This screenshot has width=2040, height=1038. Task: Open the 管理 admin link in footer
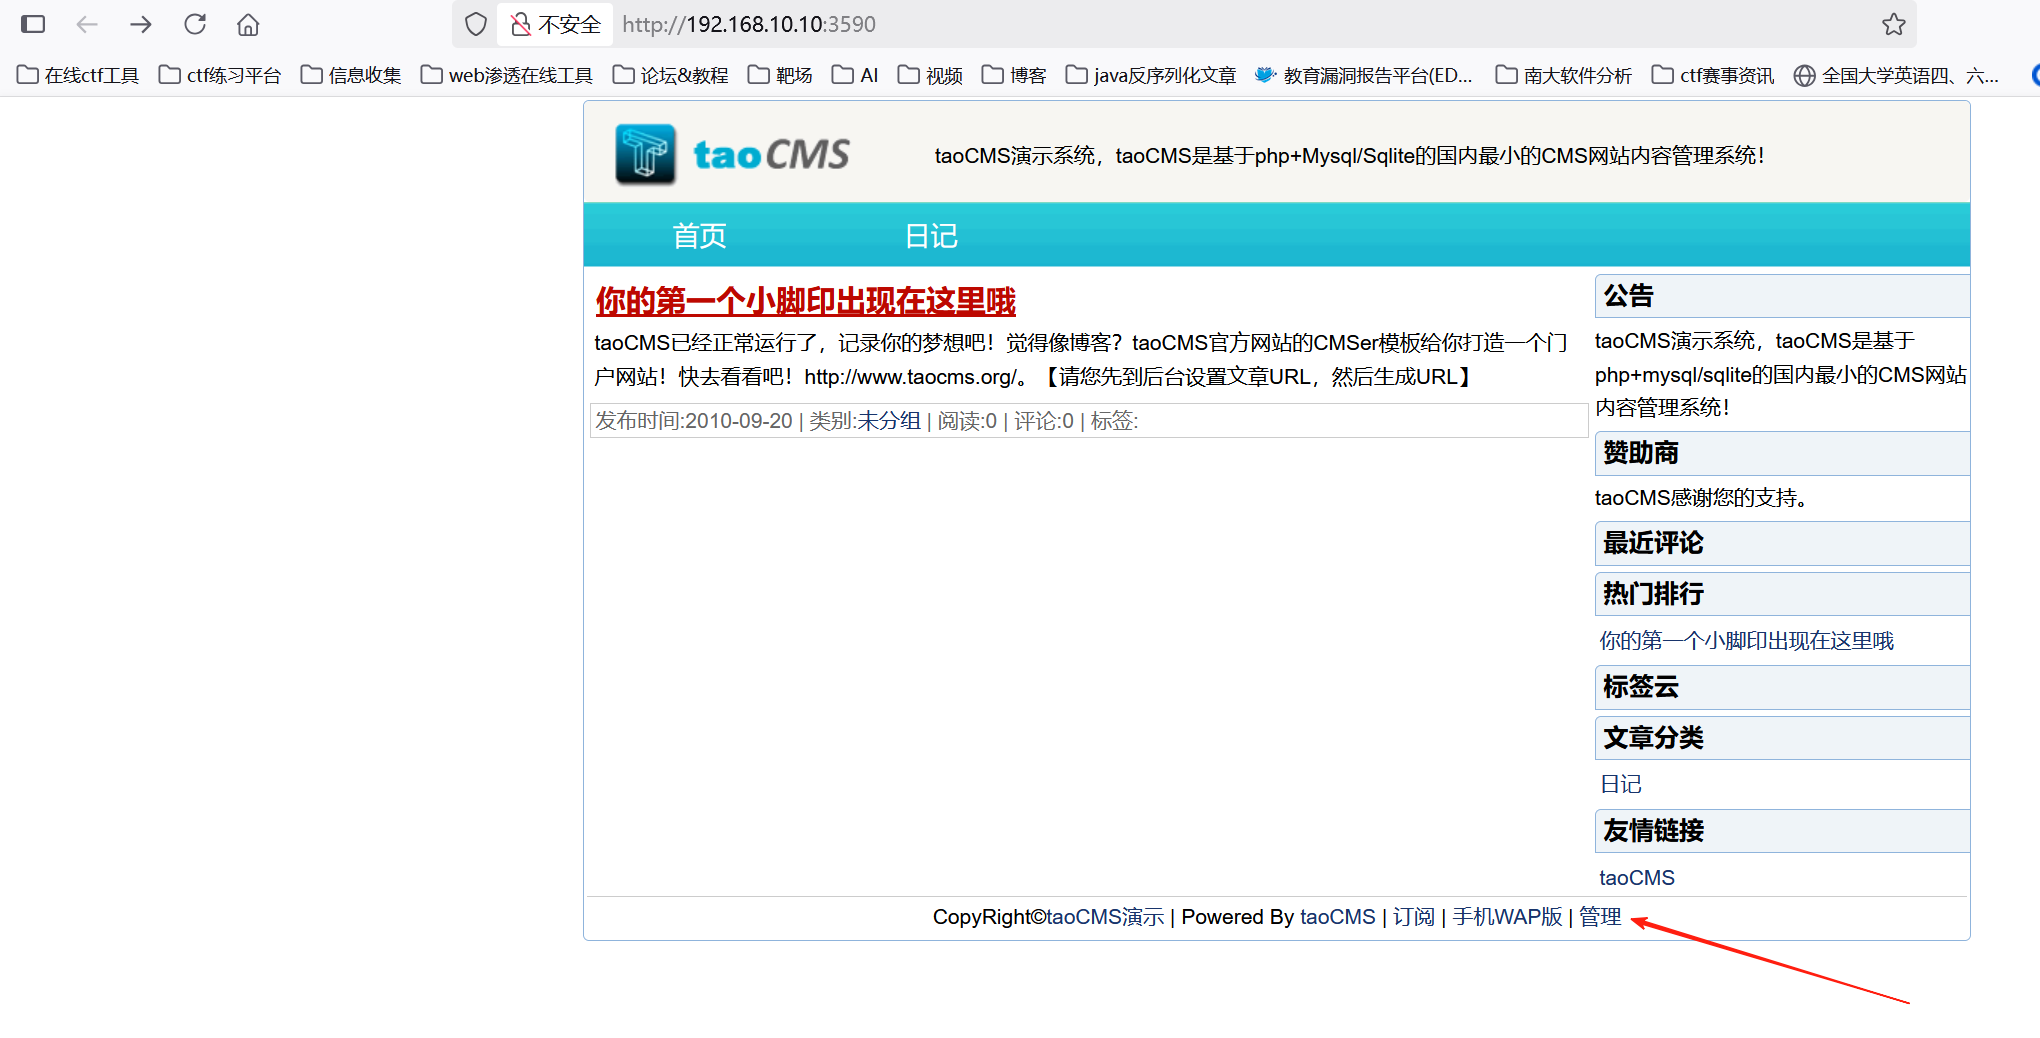[x=1600, y=917]
